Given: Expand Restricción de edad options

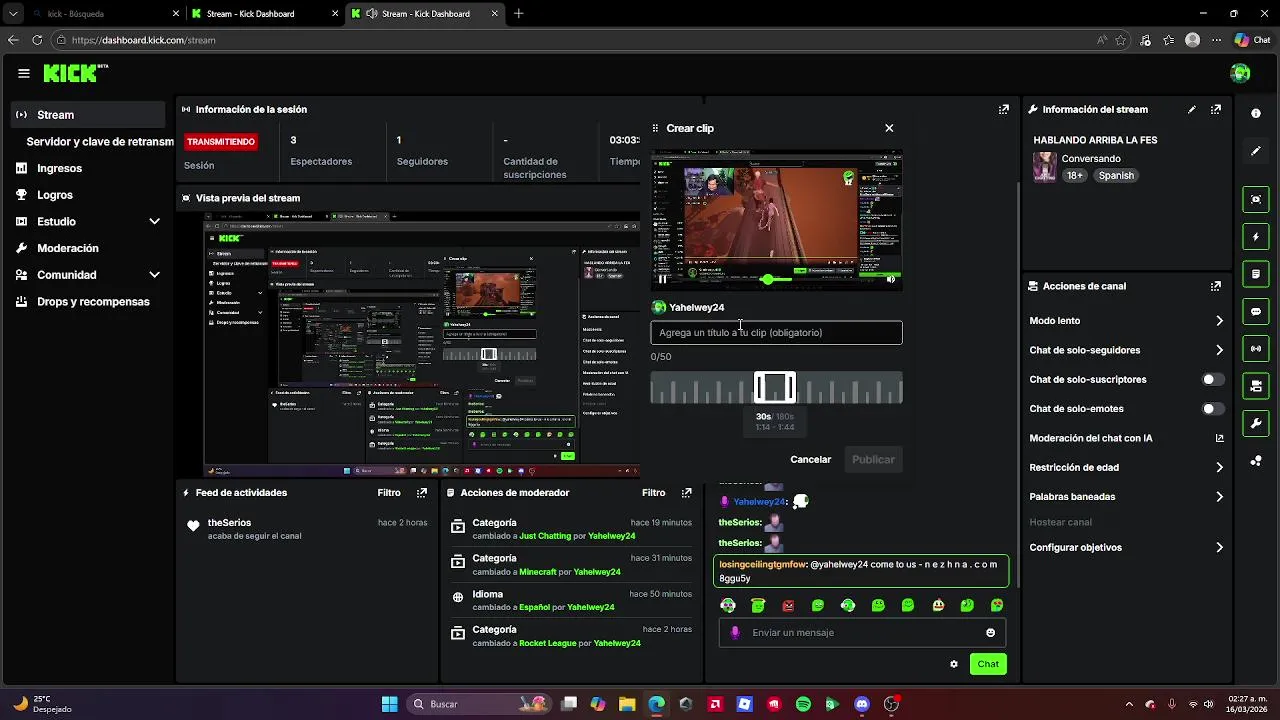Looking at the screenshot, I should (x=1219, y=467).
